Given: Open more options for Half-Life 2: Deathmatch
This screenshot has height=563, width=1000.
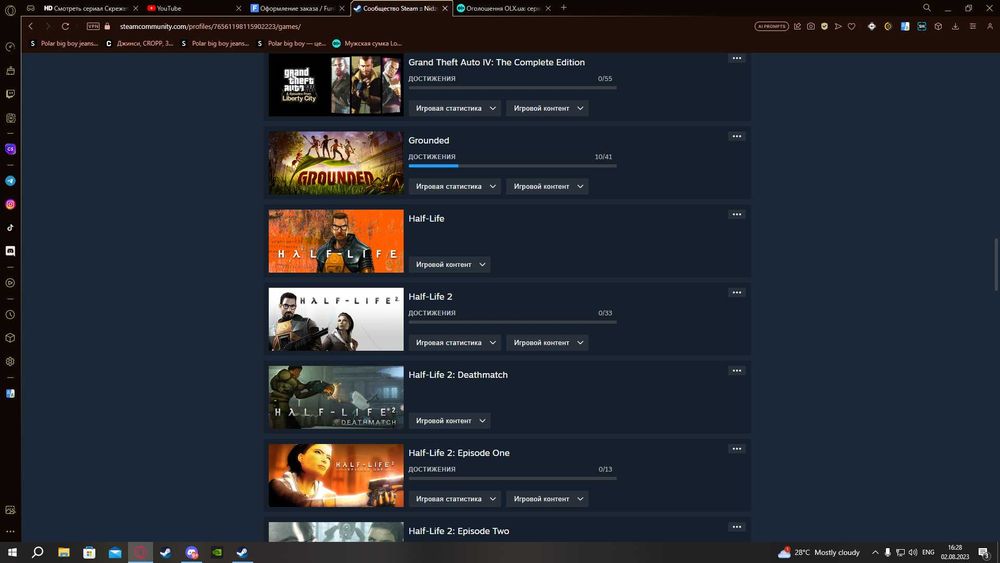Looking at the screenshot, I should tap(737, 370).
